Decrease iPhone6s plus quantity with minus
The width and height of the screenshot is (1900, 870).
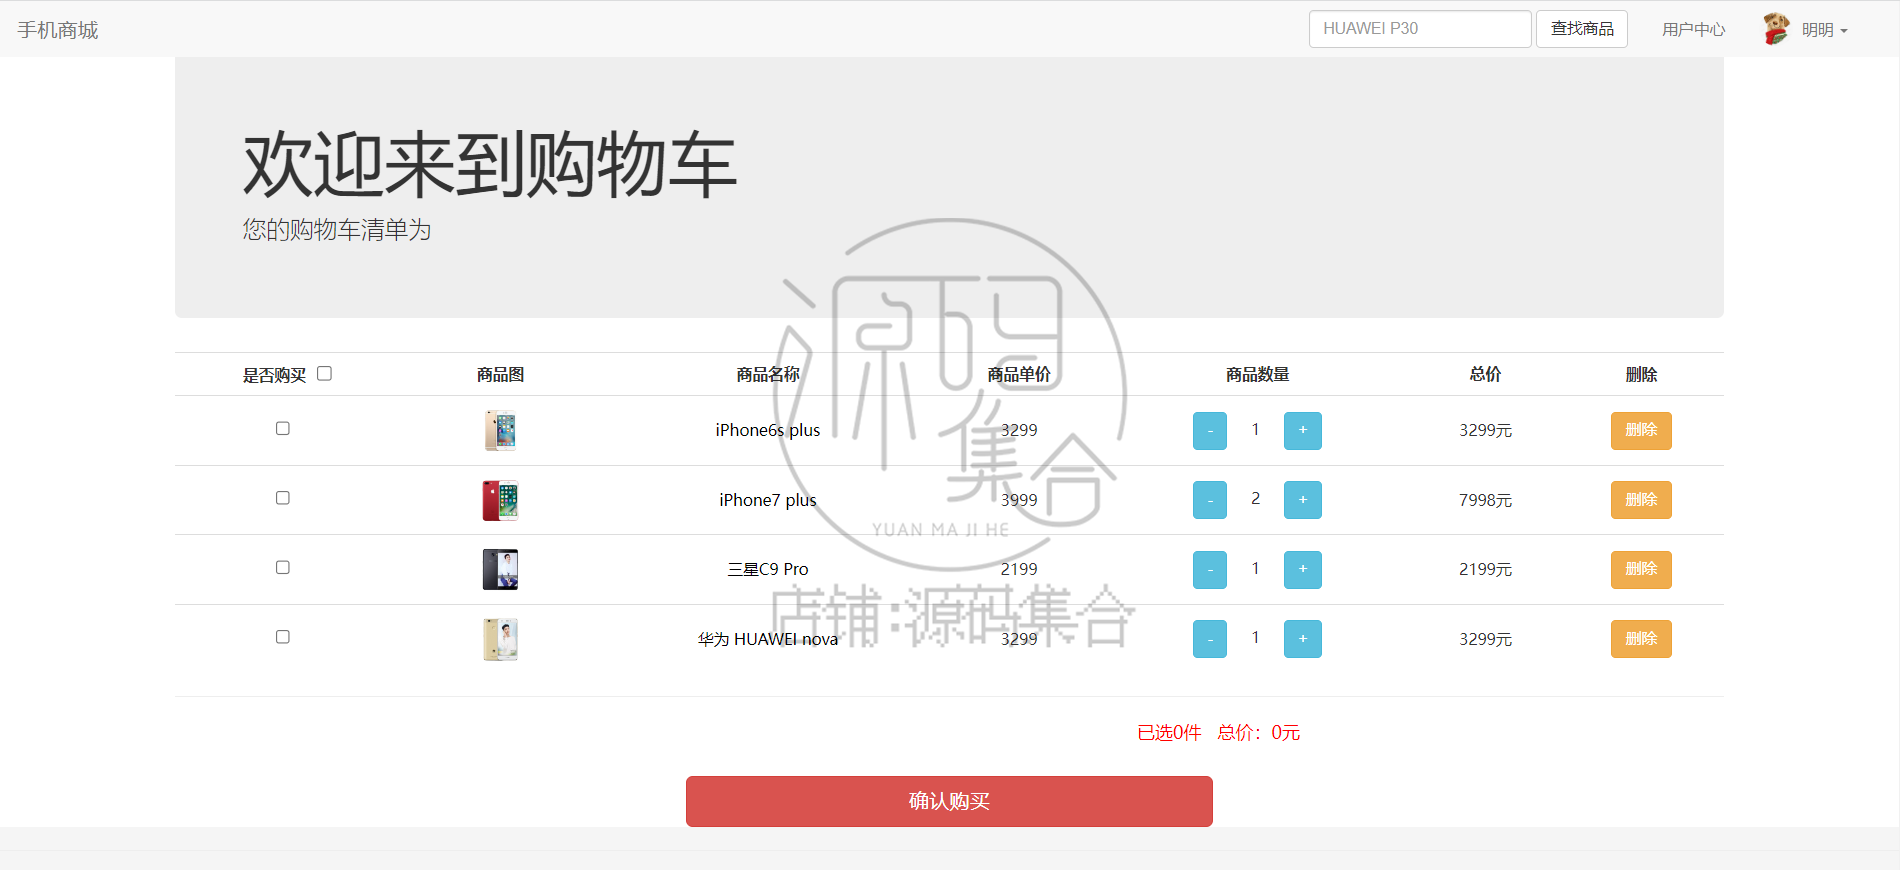[1210, 431]
